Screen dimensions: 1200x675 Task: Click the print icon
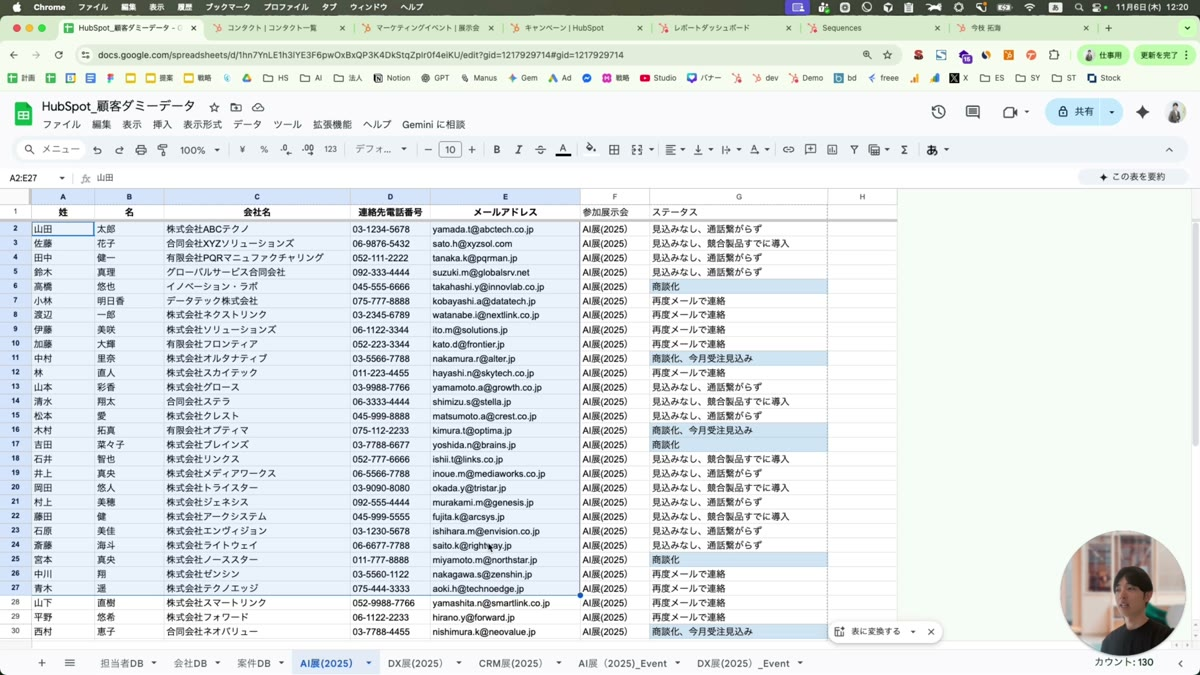tap(141, 150)
